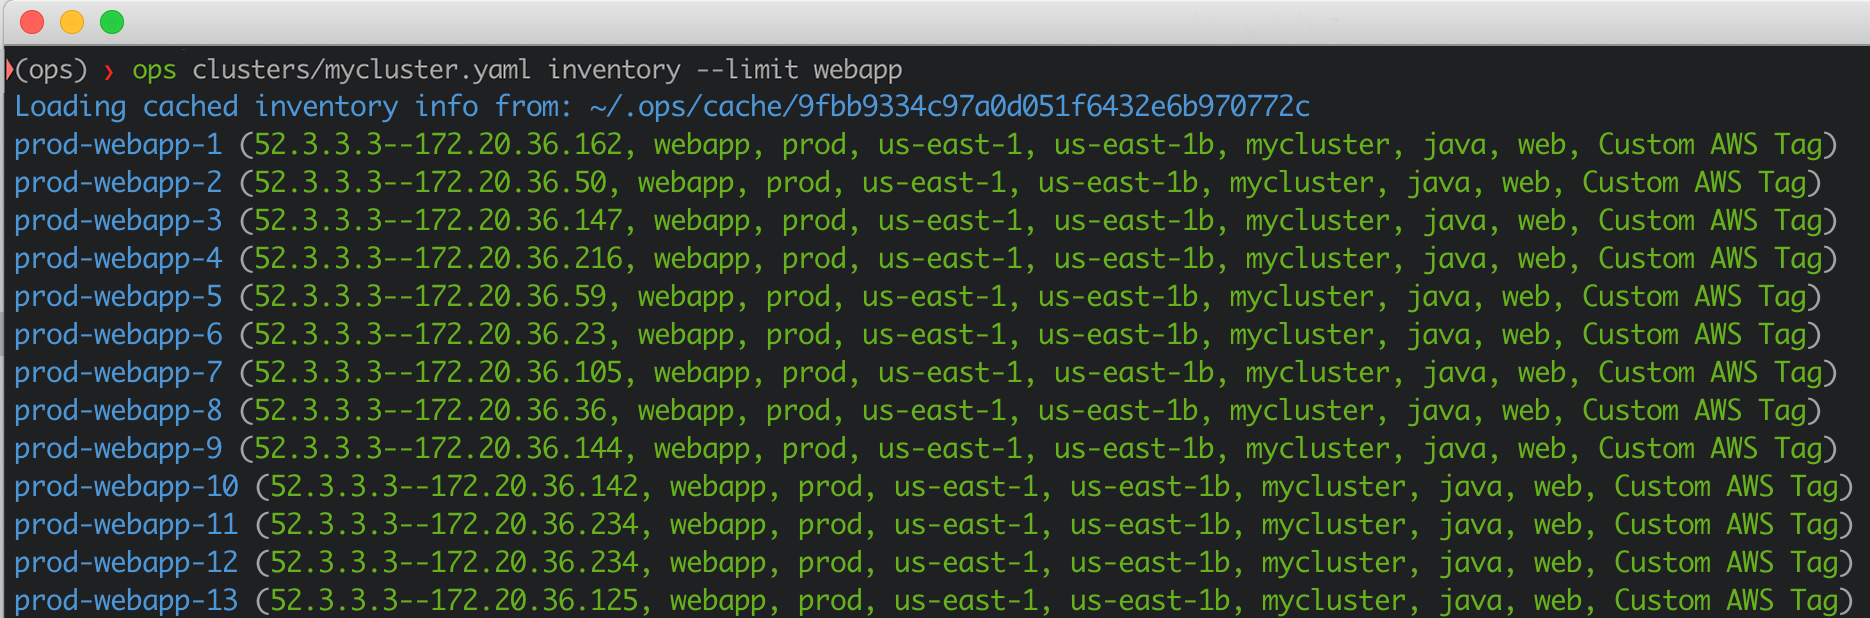Click the clusters/mycluster.yaml argument

point(361,70)
